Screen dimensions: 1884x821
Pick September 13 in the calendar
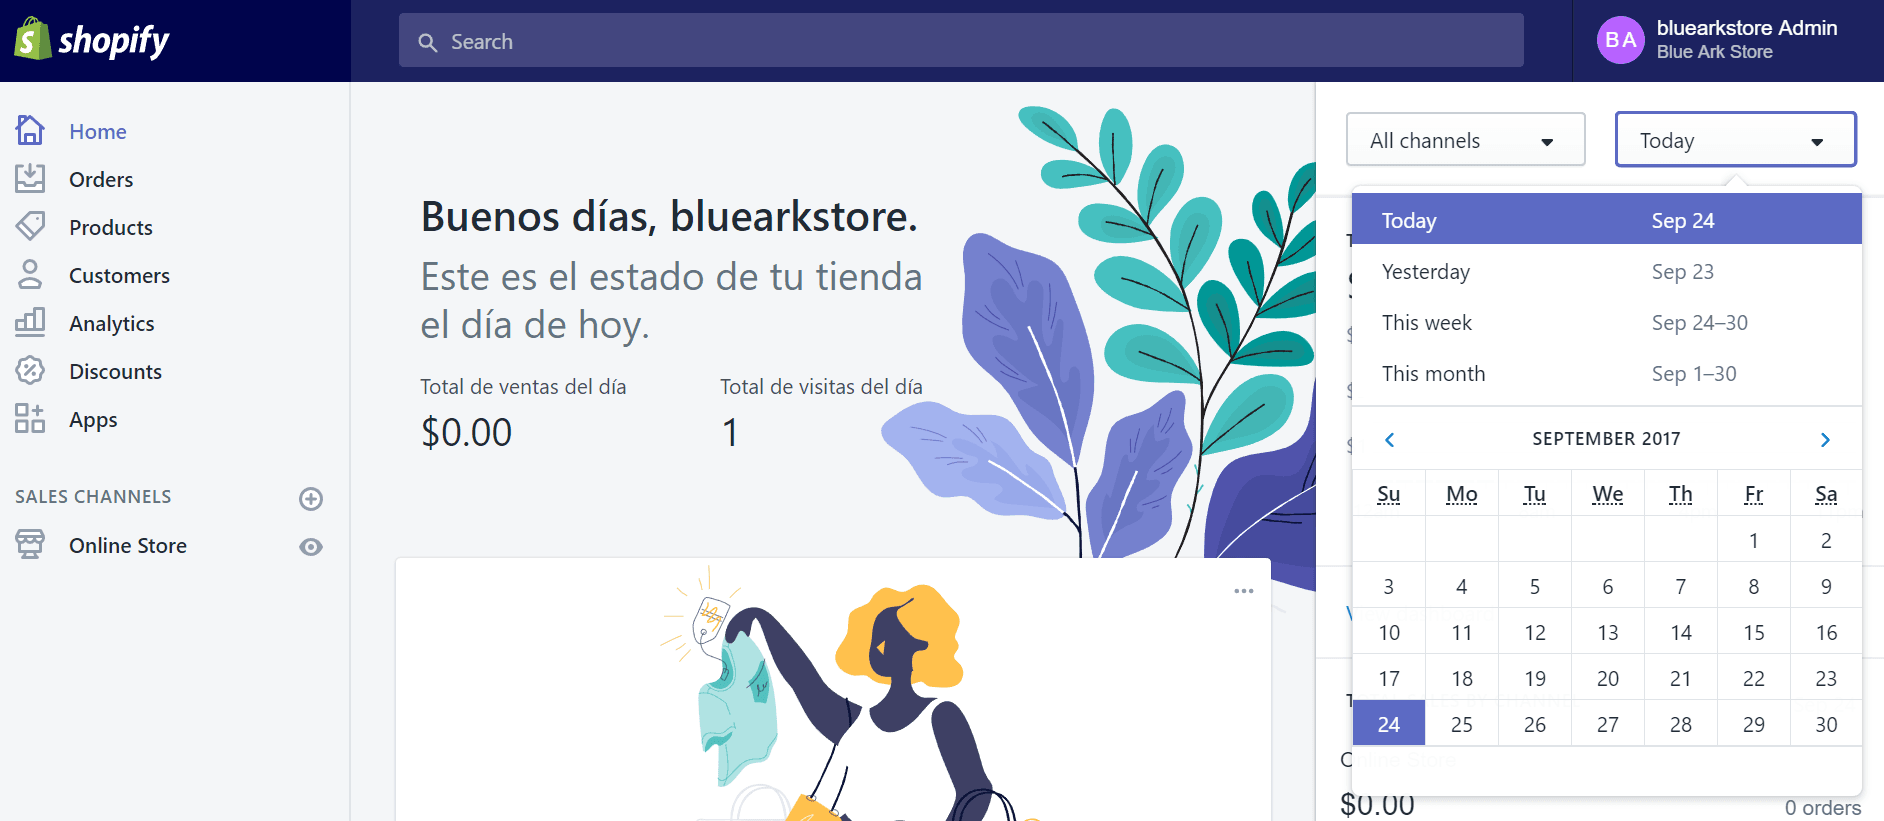1608,631
